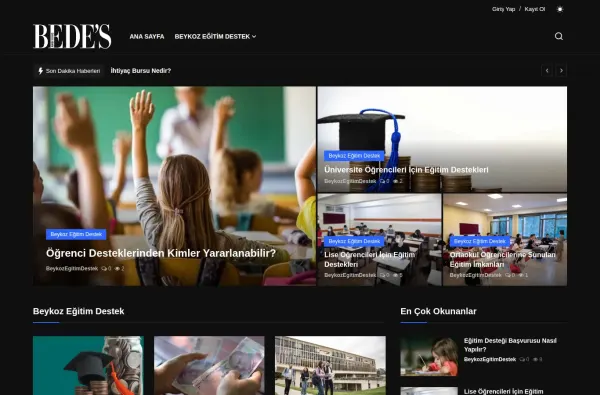Click the Kayıt Ol link
600x395 pixels.
click(x=535, y=9)
